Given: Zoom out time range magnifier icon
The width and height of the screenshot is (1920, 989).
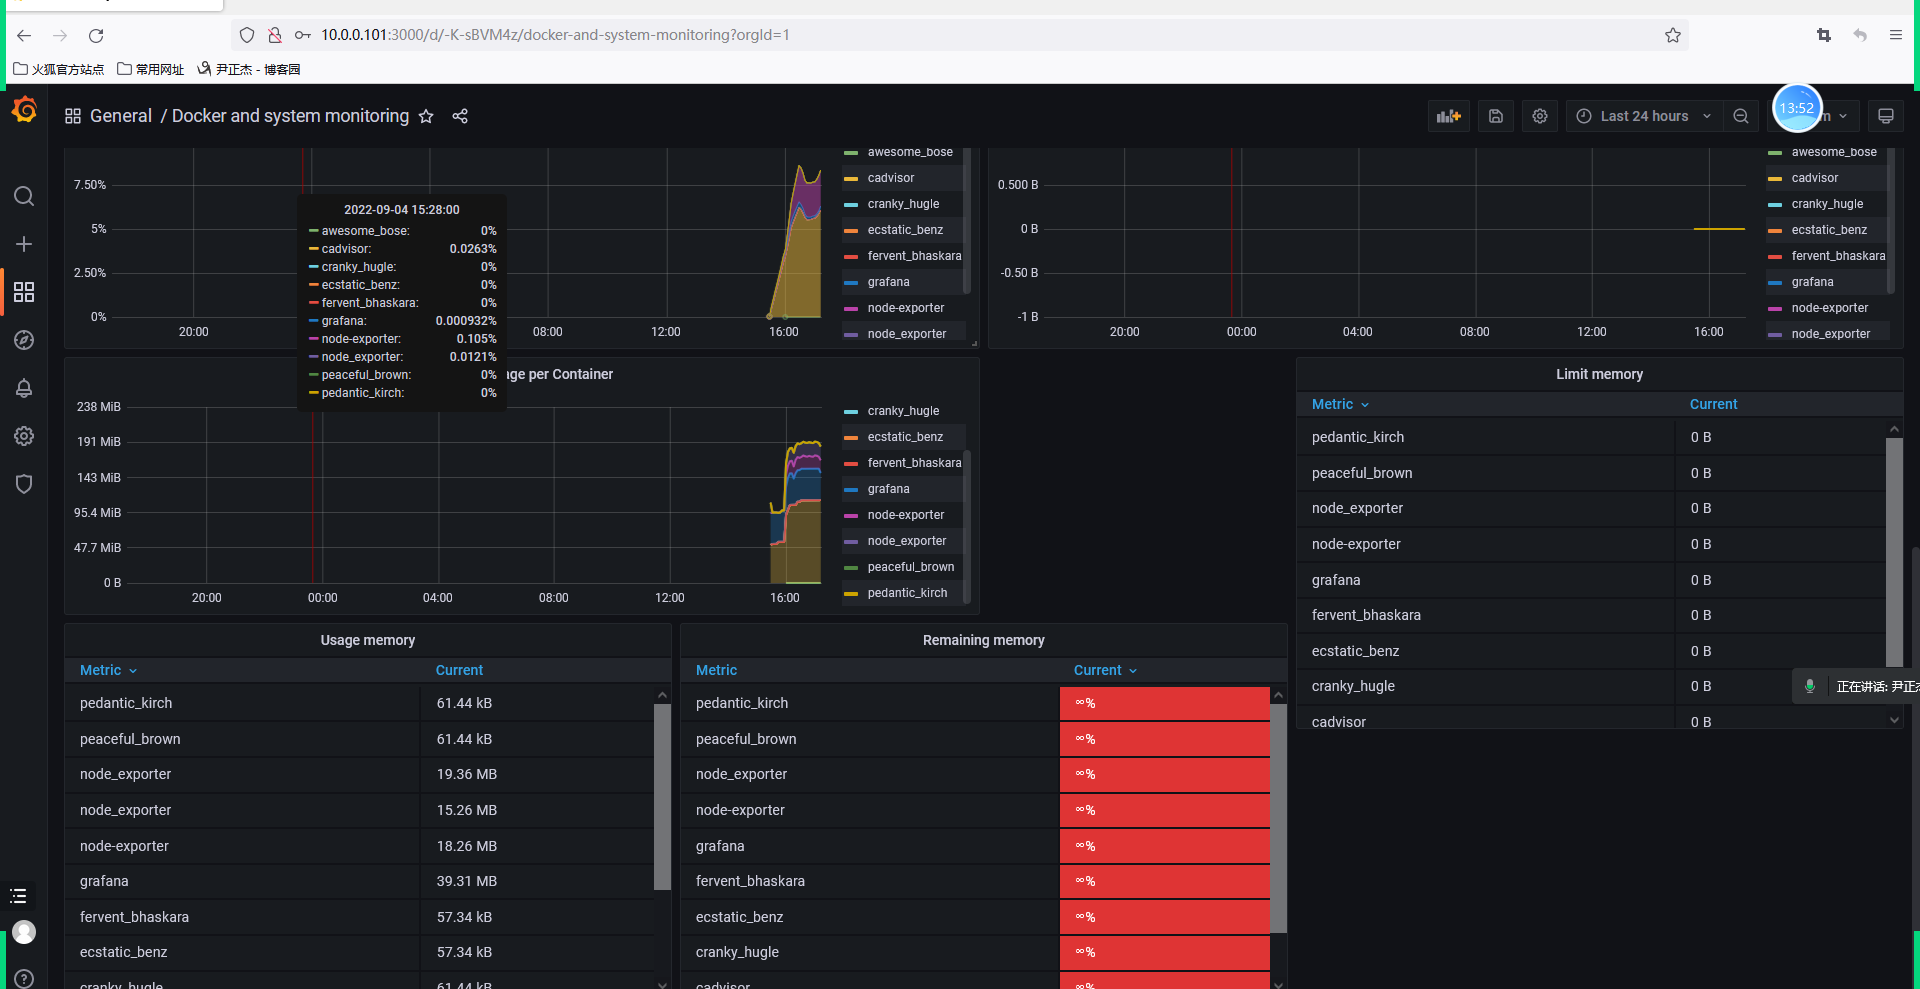Looking at the screenshot, I should click(1741, 116).
